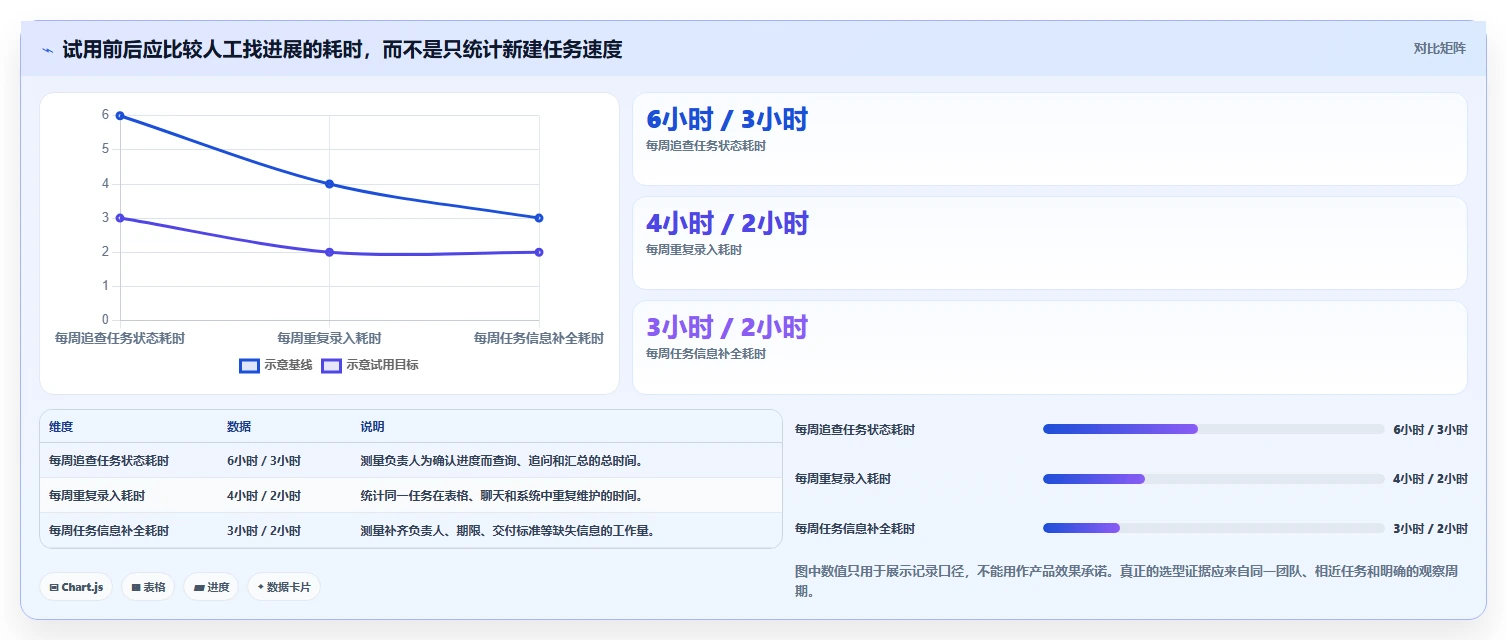Click the disclaimer note starting 图中数值只用于
This screenshot has height=640, width=1507.
coord(1126,581)
